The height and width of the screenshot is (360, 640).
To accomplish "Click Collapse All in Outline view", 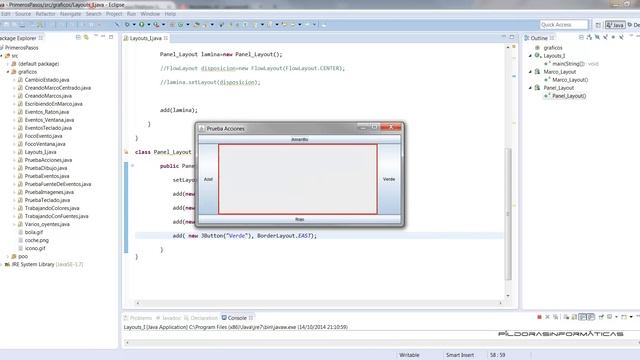I will [x=581, y=37].
